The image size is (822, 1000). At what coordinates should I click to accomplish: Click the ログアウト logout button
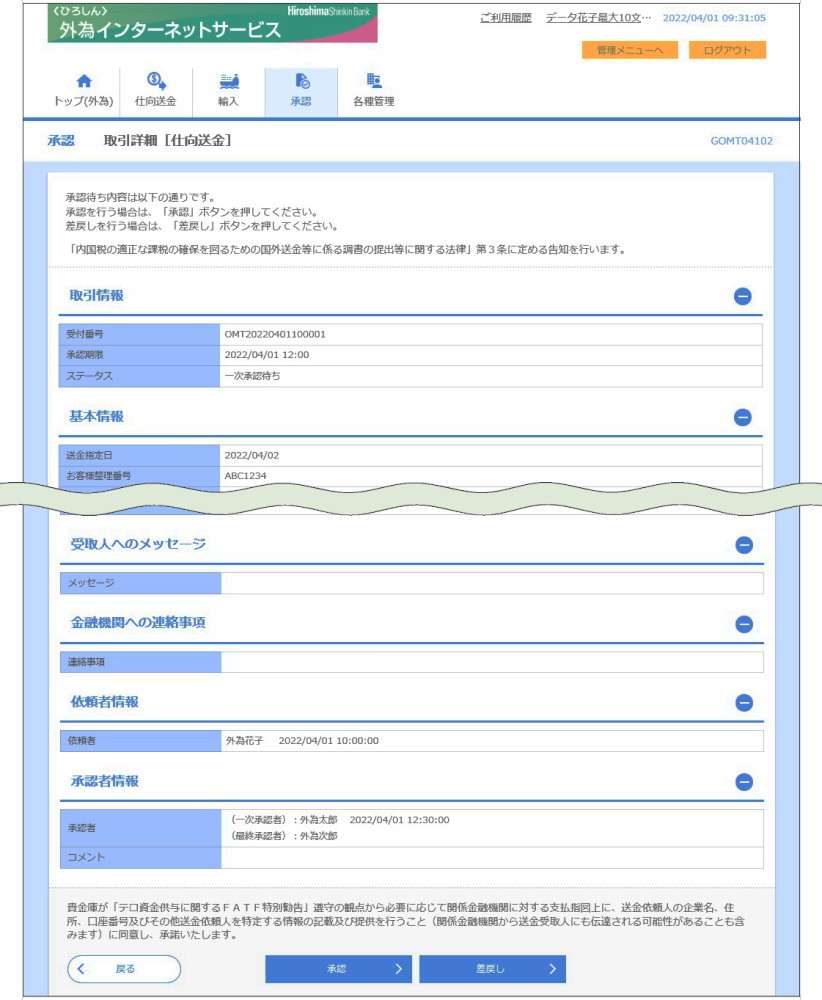(x=727, y=50)
